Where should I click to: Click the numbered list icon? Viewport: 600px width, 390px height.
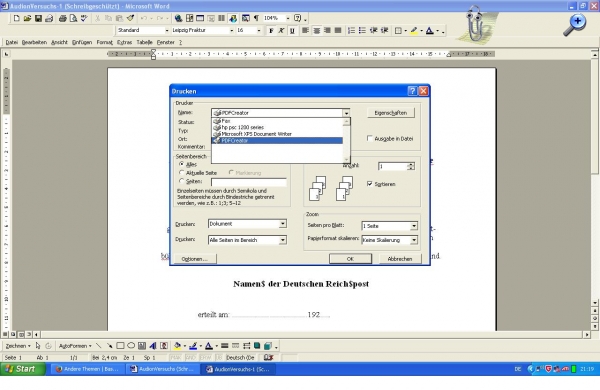pos(351,31)
